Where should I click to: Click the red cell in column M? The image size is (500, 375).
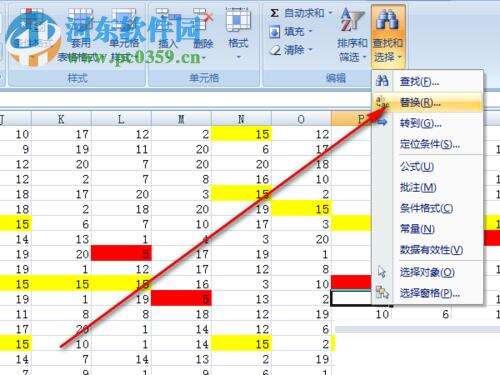click(x=181, y=299)
